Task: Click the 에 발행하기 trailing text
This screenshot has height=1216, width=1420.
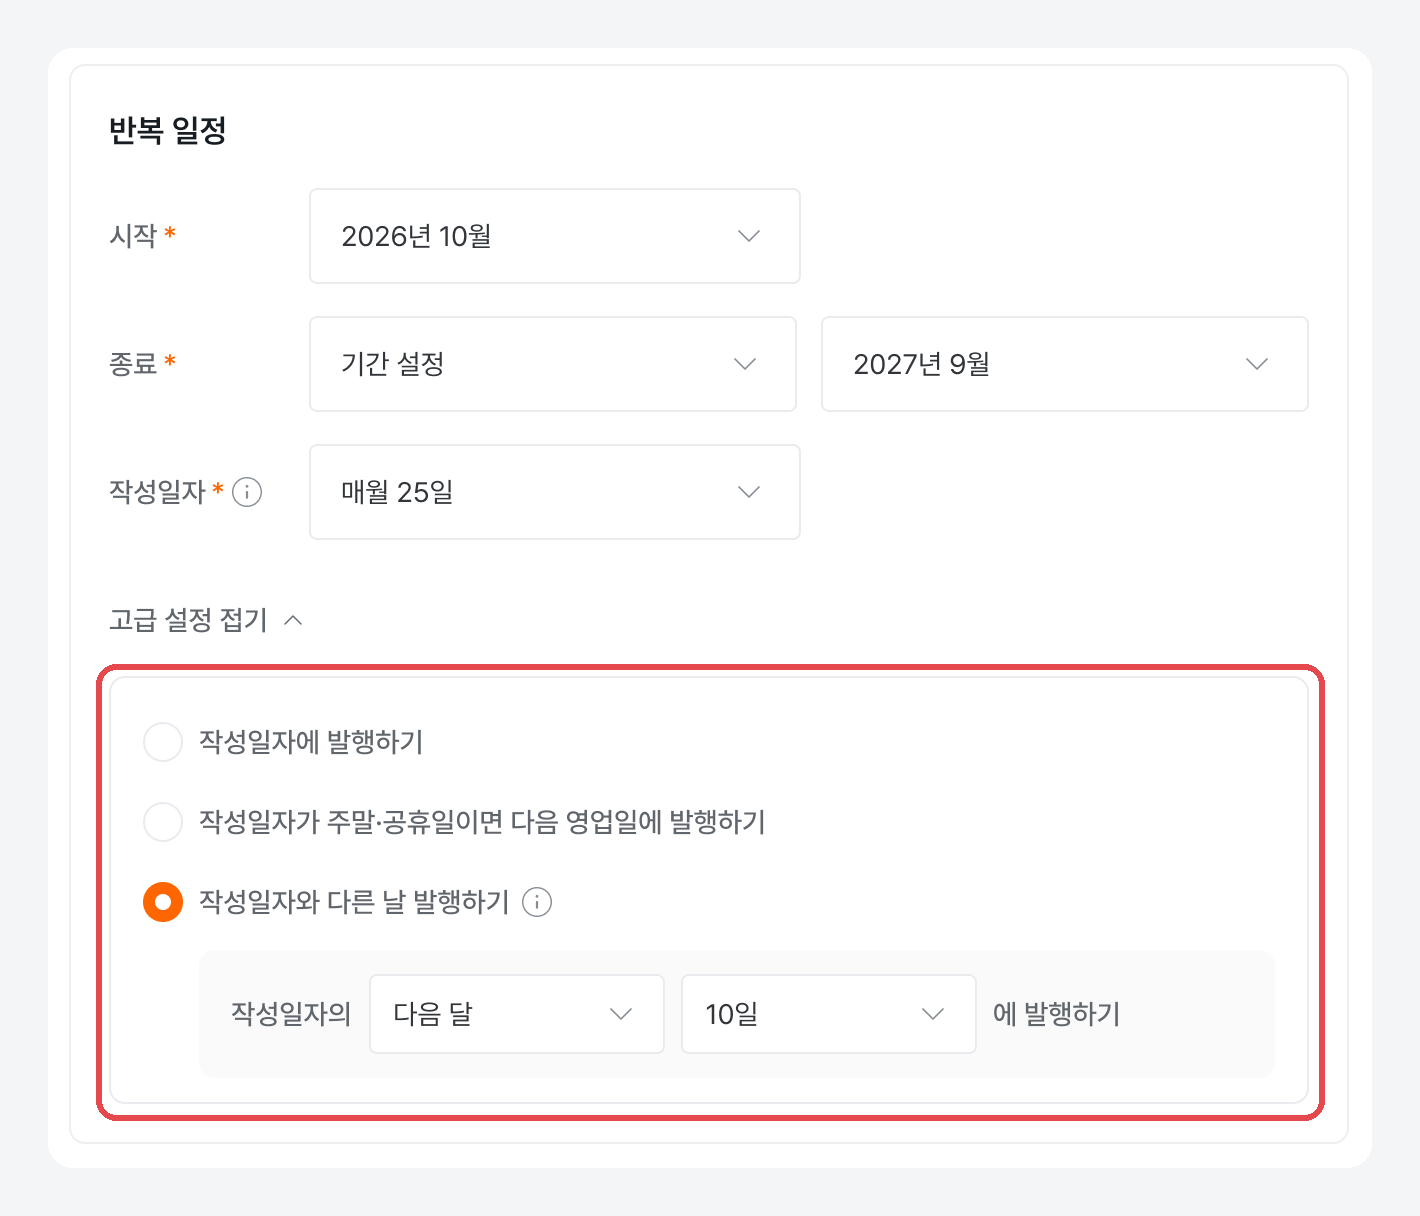Action: tap(1057, 1014)
